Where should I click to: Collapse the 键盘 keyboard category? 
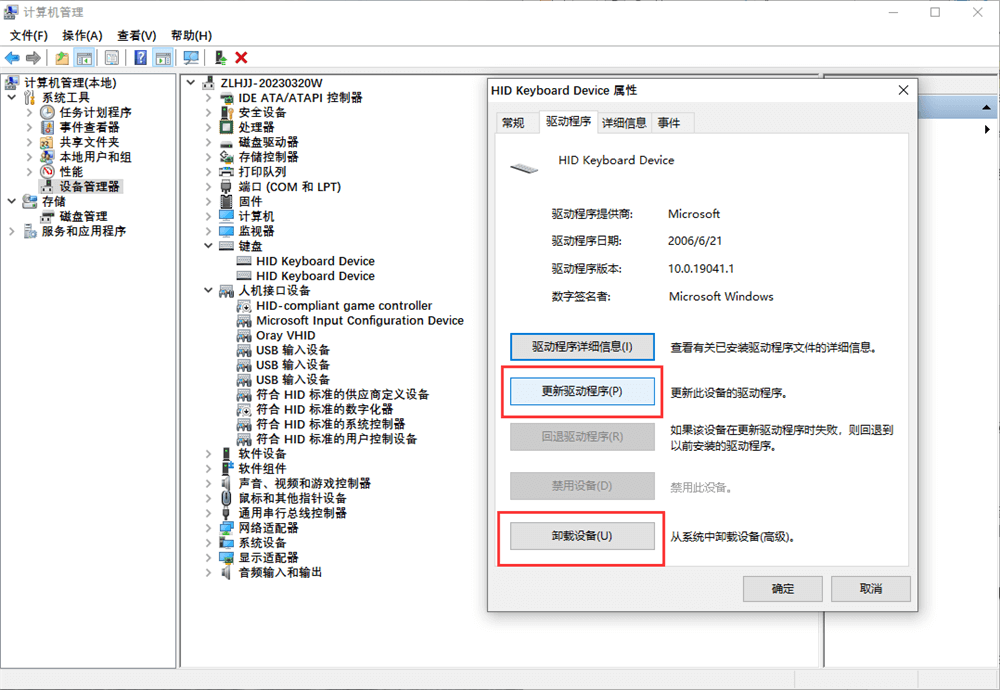point(208,246)
